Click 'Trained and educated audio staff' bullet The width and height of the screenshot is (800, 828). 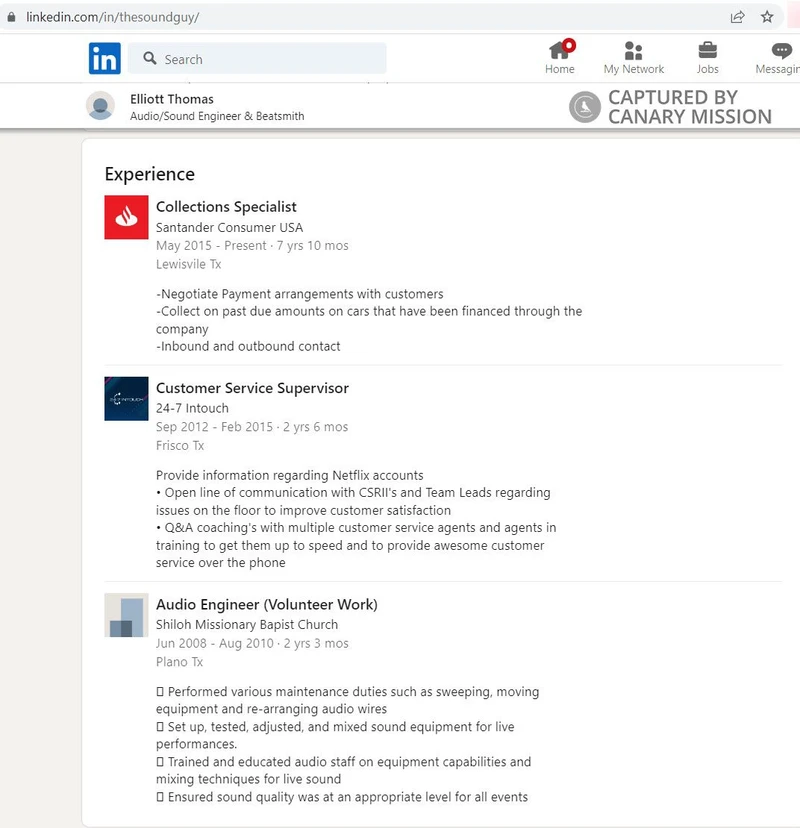pos(343,770)
